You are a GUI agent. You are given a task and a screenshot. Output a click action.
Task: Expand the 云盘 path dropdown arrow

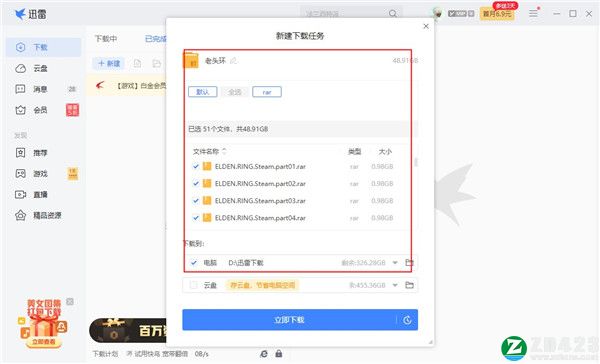(395, 285)
